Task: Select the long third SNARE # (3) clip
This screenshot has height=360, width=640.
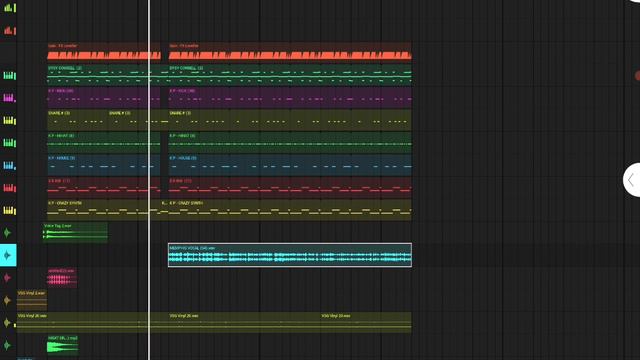Action: 290,120
